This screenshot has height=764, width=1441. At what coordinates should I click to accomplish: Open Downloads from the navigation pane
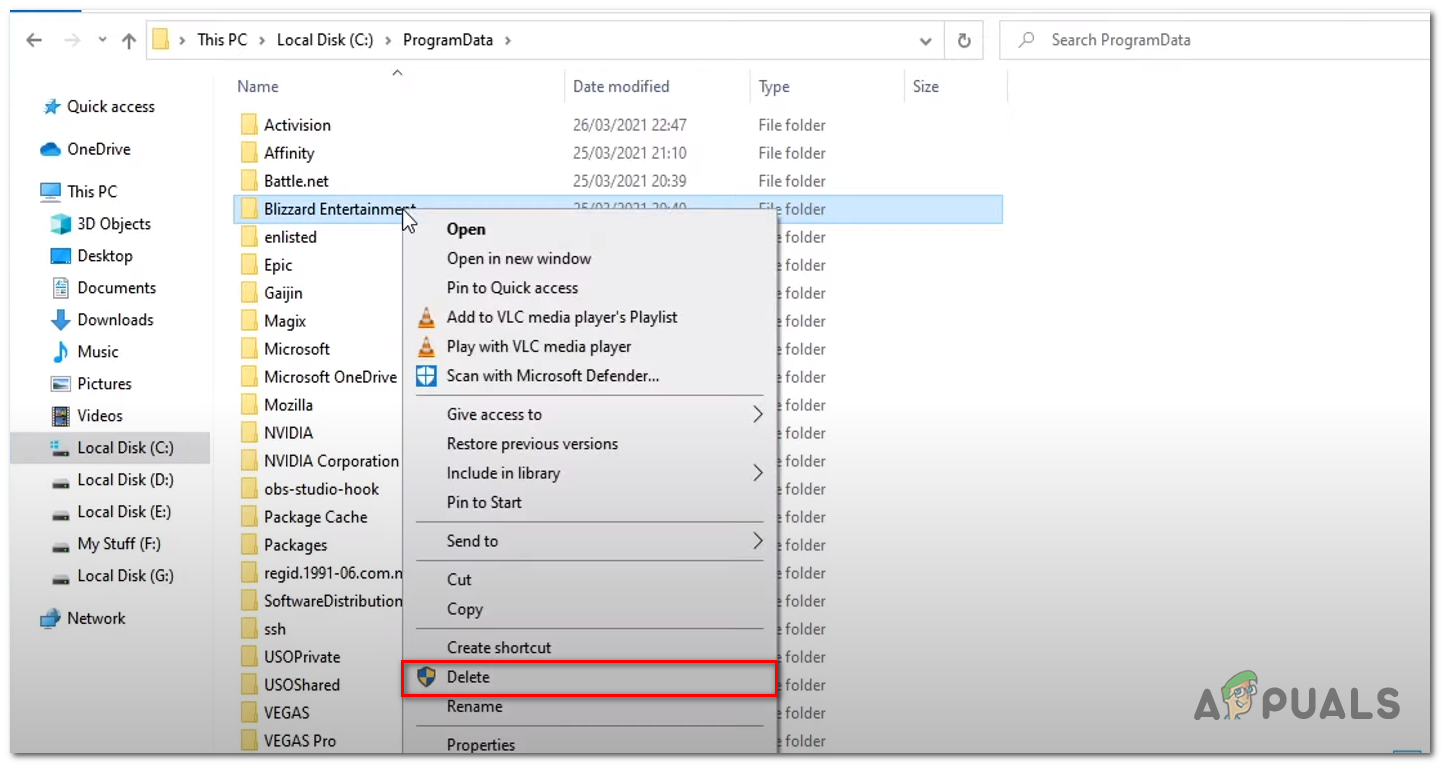[115, 320]
